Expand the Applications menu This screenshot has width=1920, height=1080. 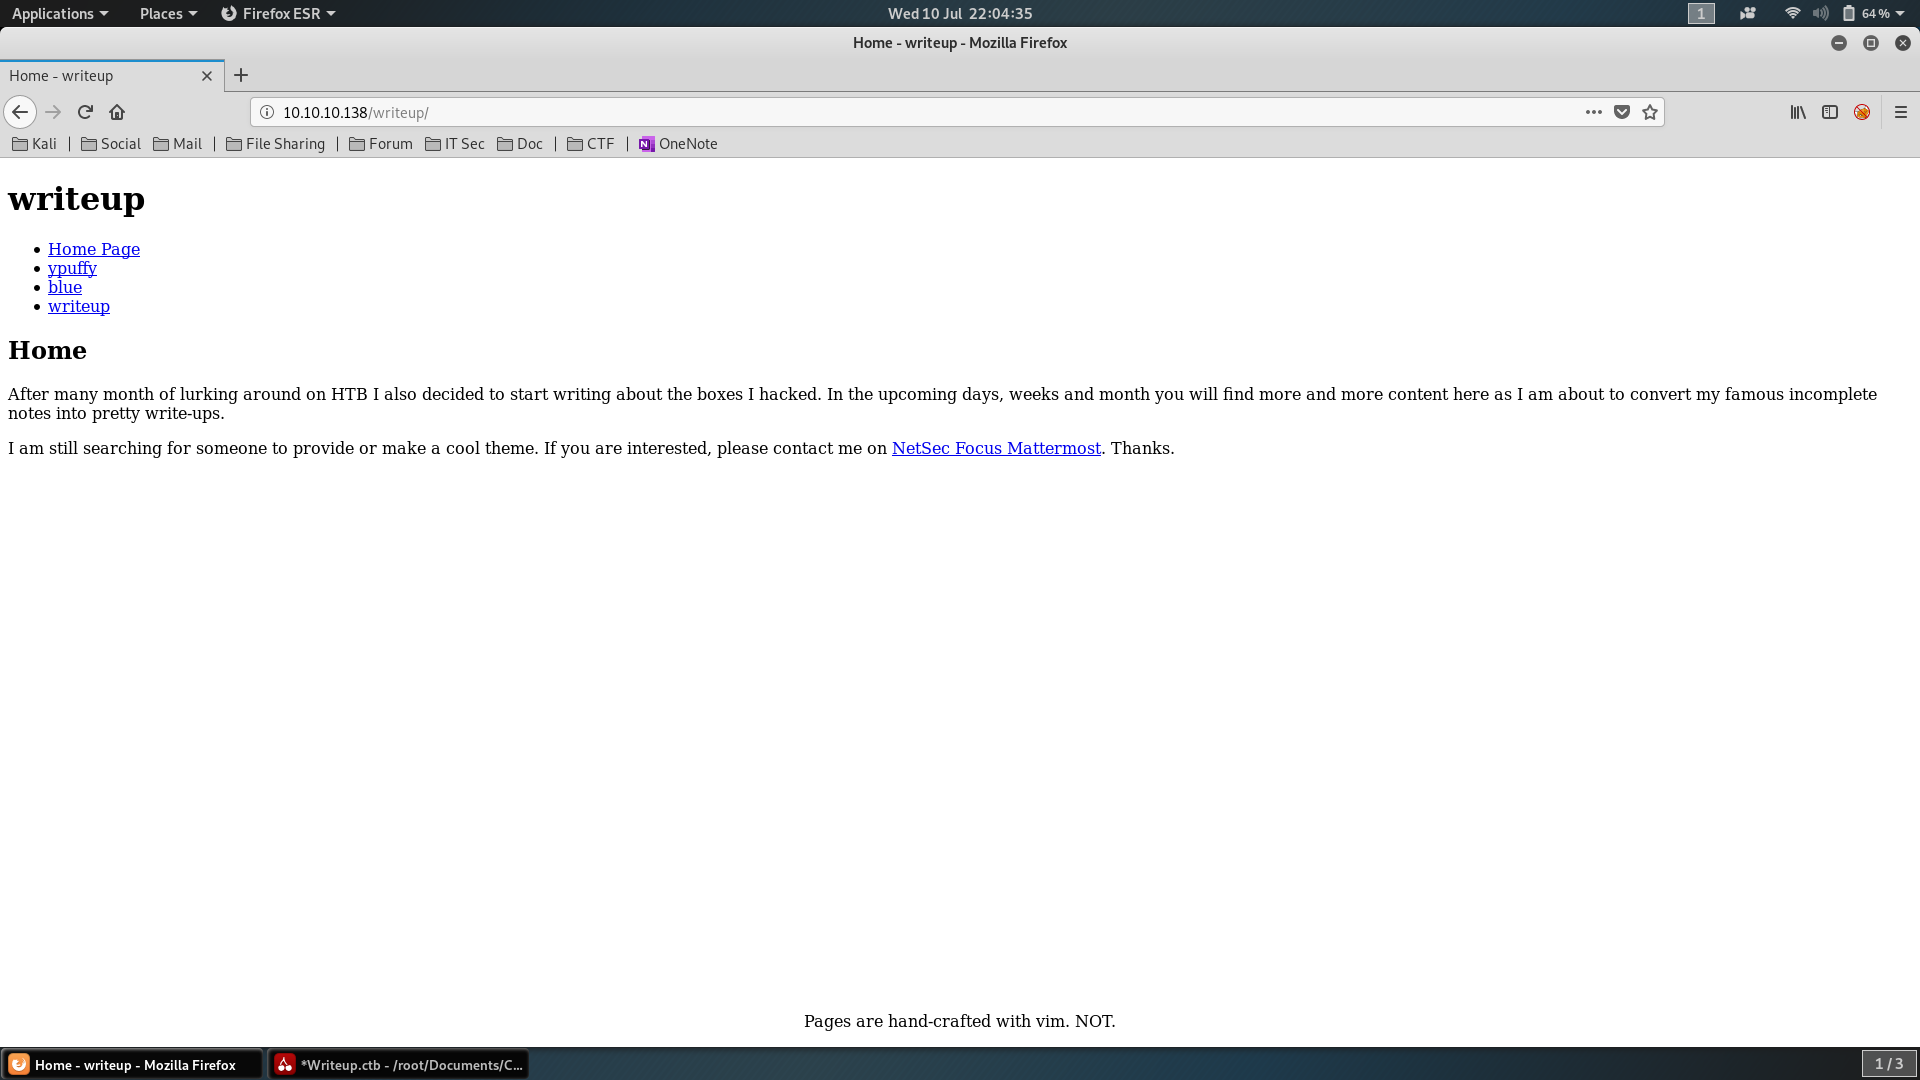[60, 13]
